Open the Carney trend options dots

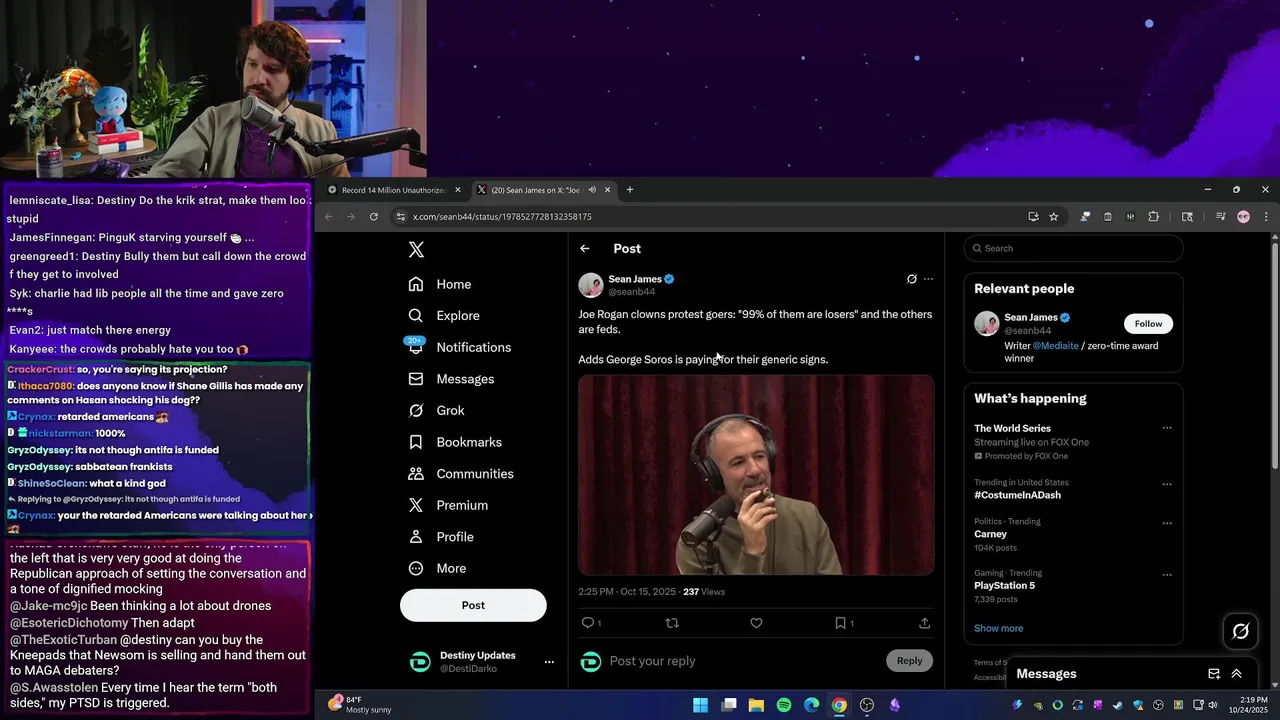[1166, 524]
